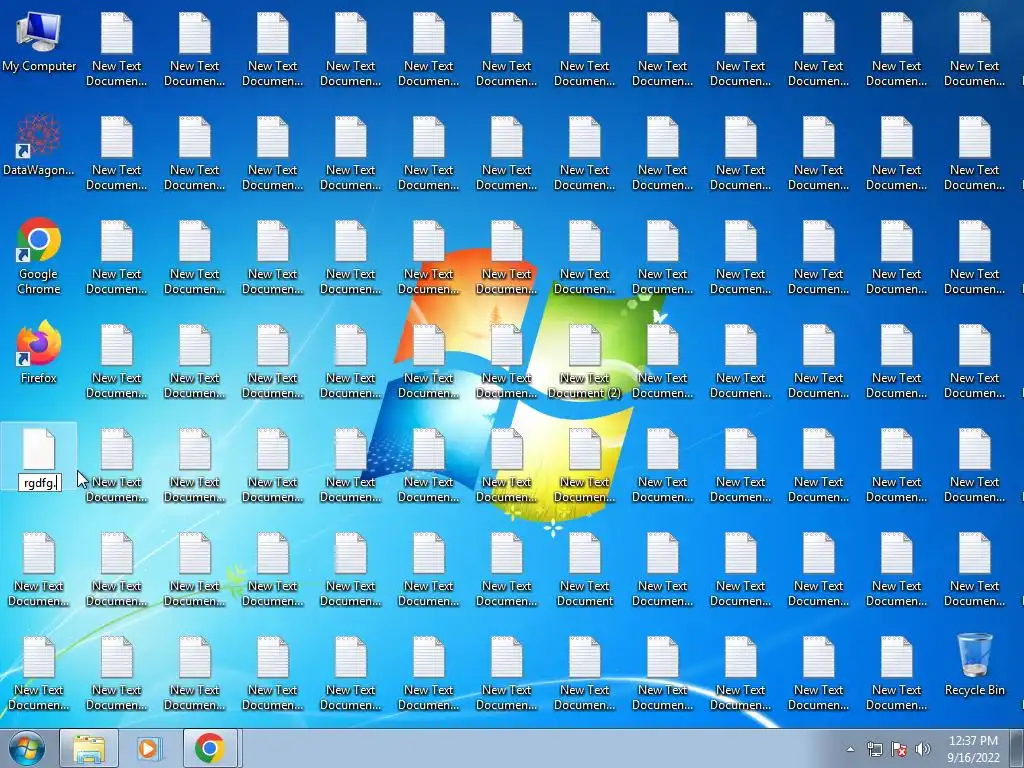The width and height of the screenshot is (1024, 768).
Task: Select text document immediately right of Firefox
Action: pyautogui.click(x=116, y=362)
